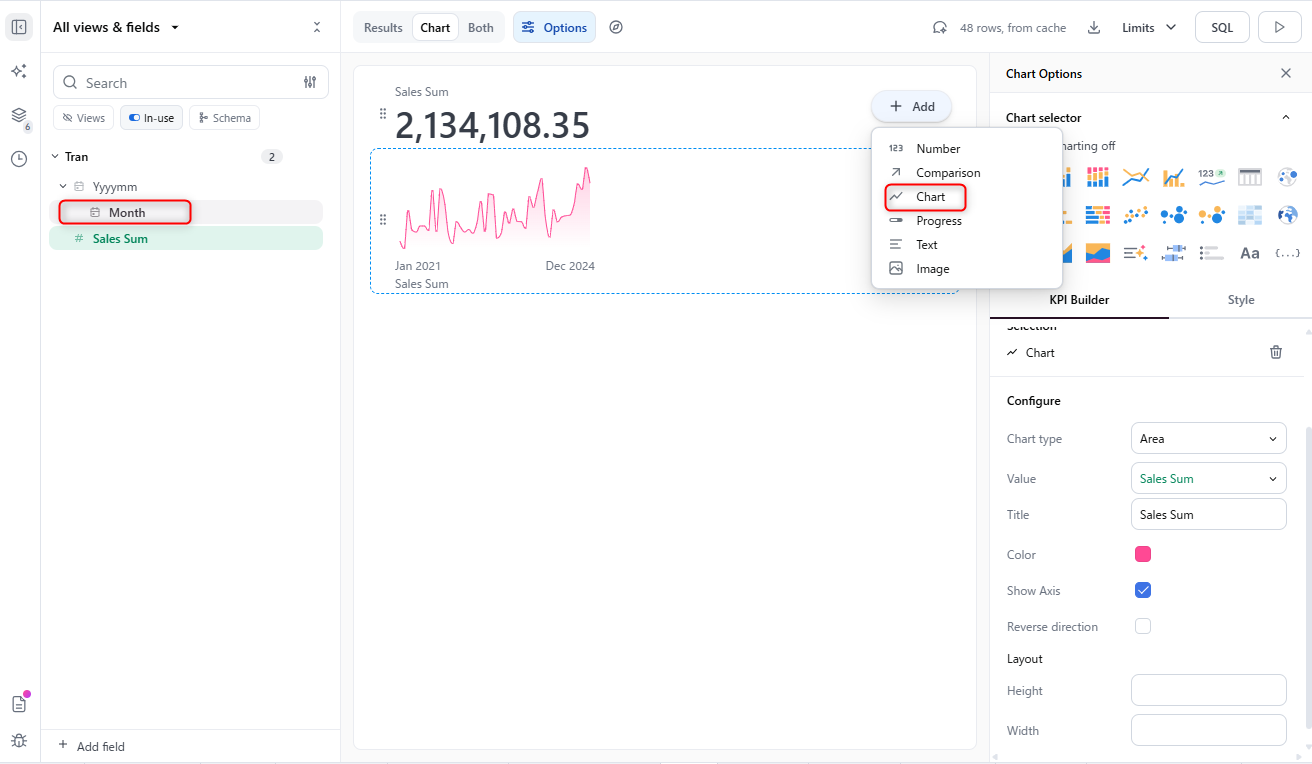
Task: Click the run query play button
Action: click(1279, 28)
